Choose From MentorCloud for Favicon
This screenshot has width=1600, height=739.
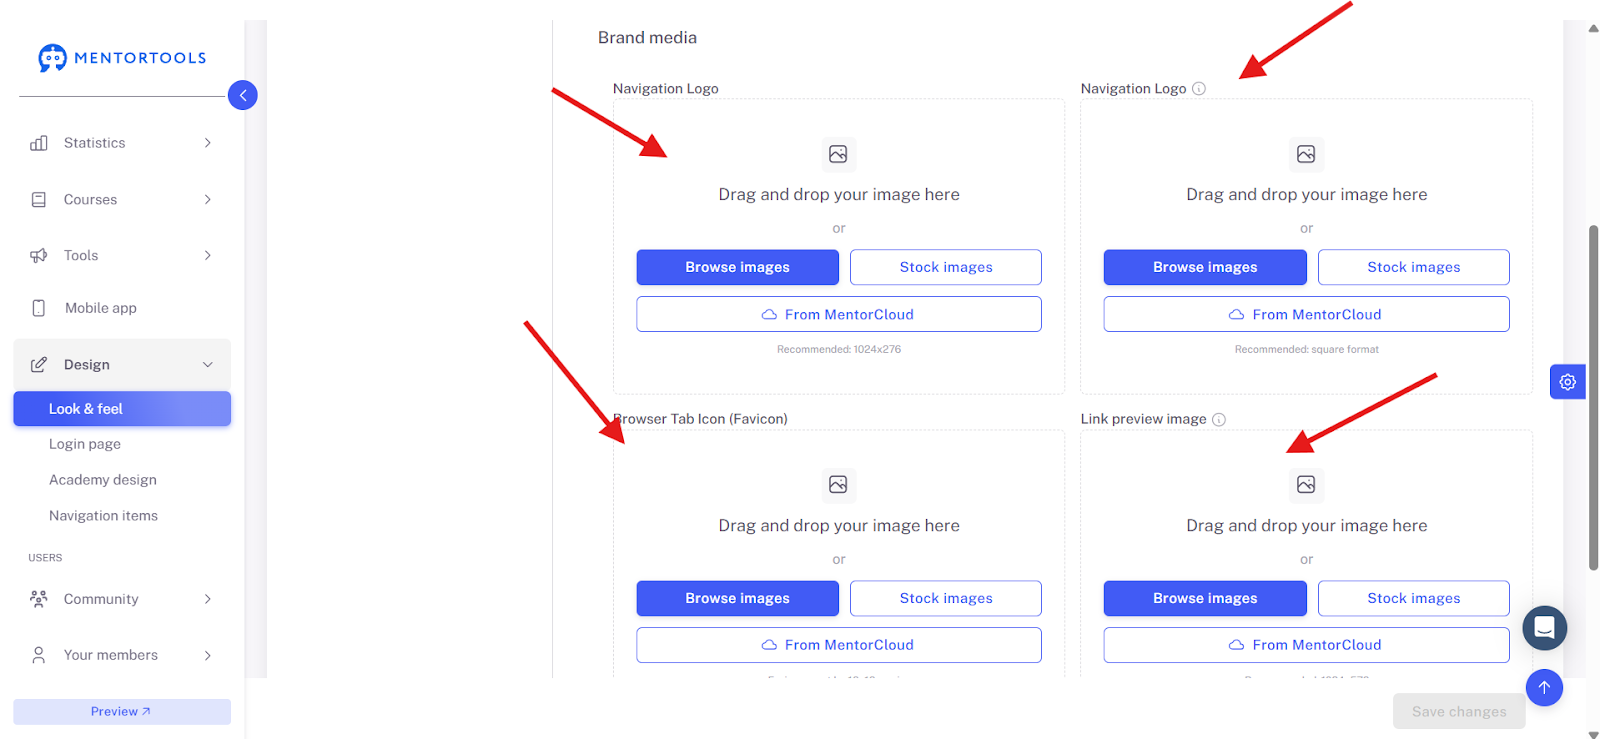839,645
